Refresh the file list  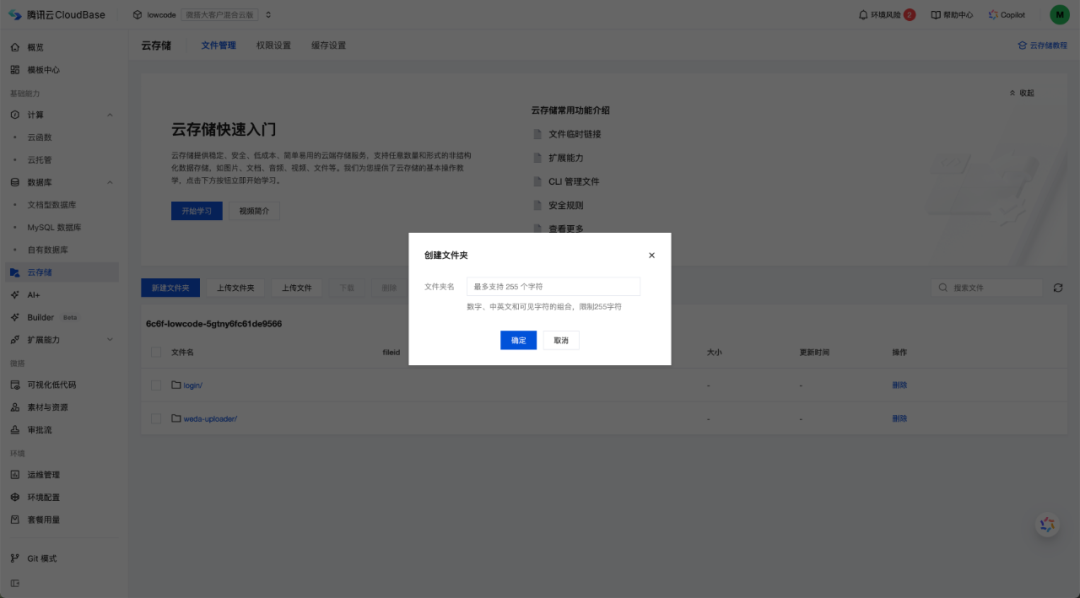click(1059, 287)
